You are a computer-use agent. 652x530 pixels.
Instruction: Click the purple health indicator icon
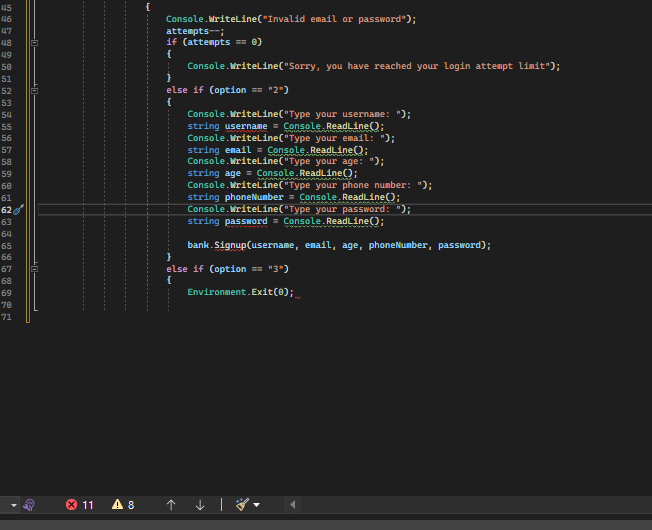(x=29, y=505)
